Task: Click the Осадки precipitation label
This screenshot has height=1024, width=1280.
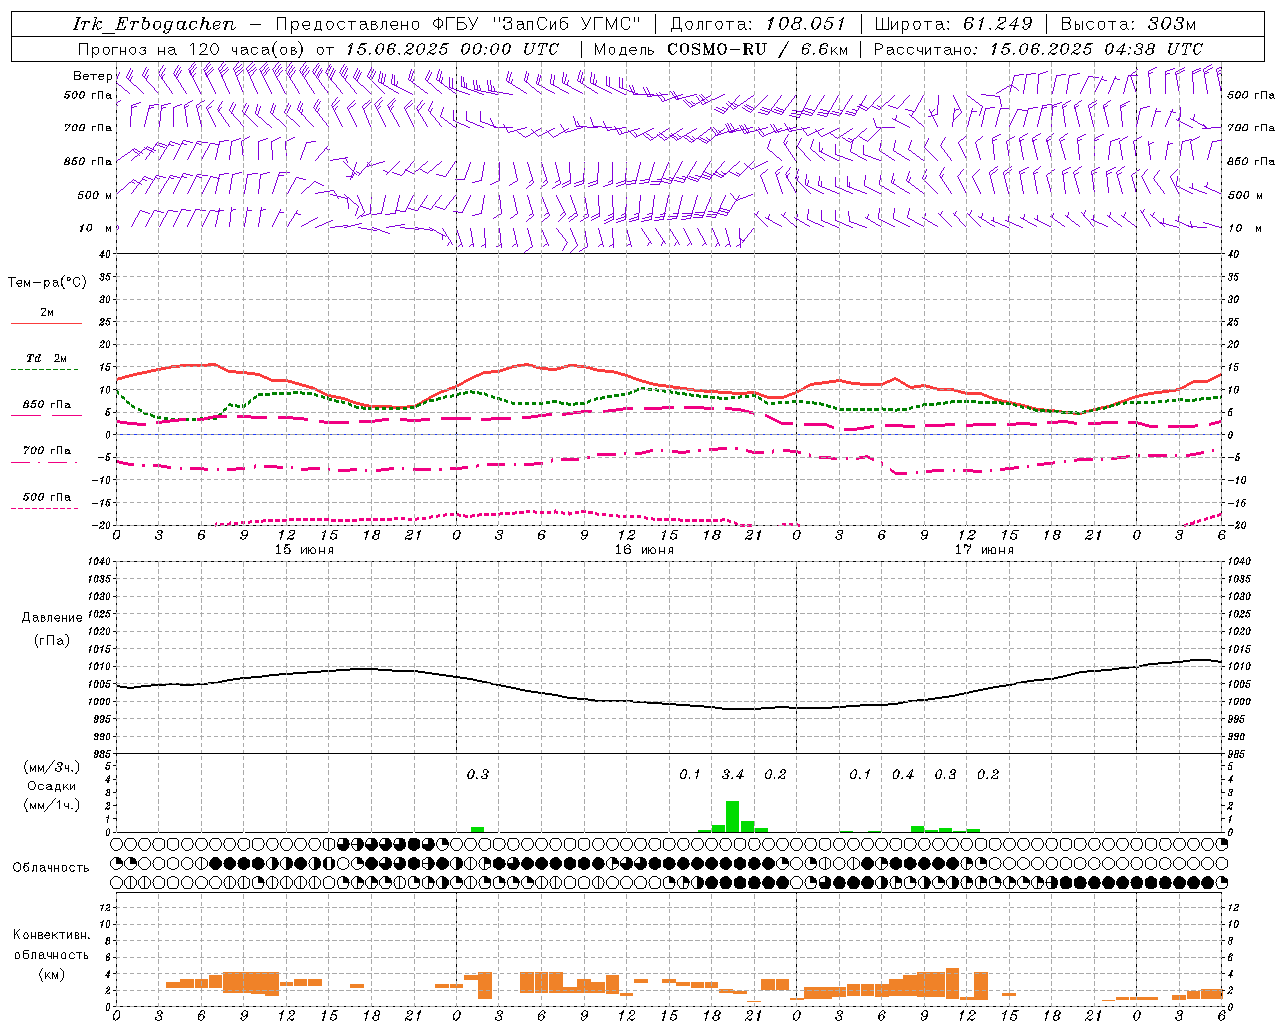Action: [x=52, y=786]
